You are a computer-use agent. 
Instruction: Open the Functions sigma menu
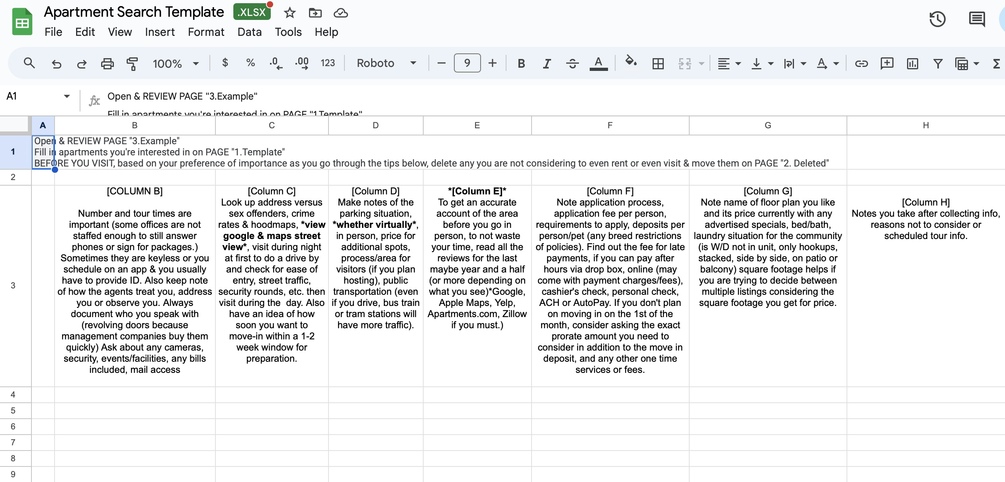(x=997, y=63)
